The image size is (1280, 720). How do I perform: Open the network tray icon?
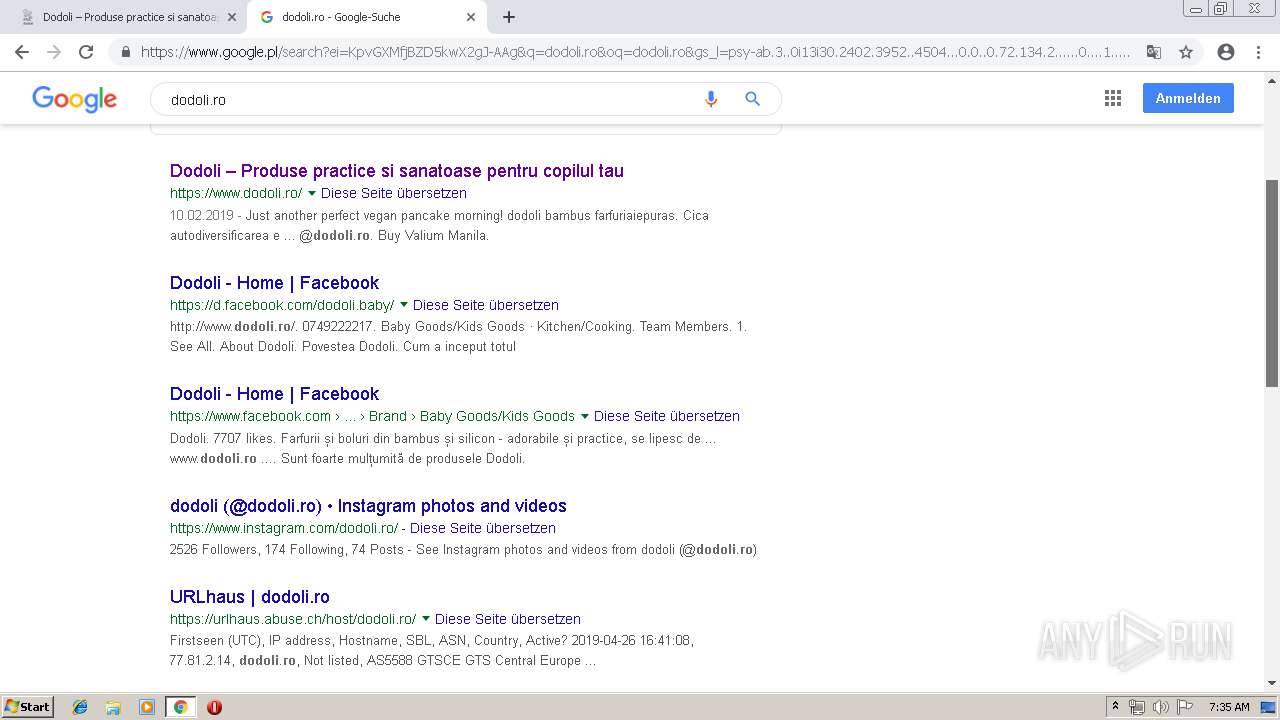pos(1137,707)
